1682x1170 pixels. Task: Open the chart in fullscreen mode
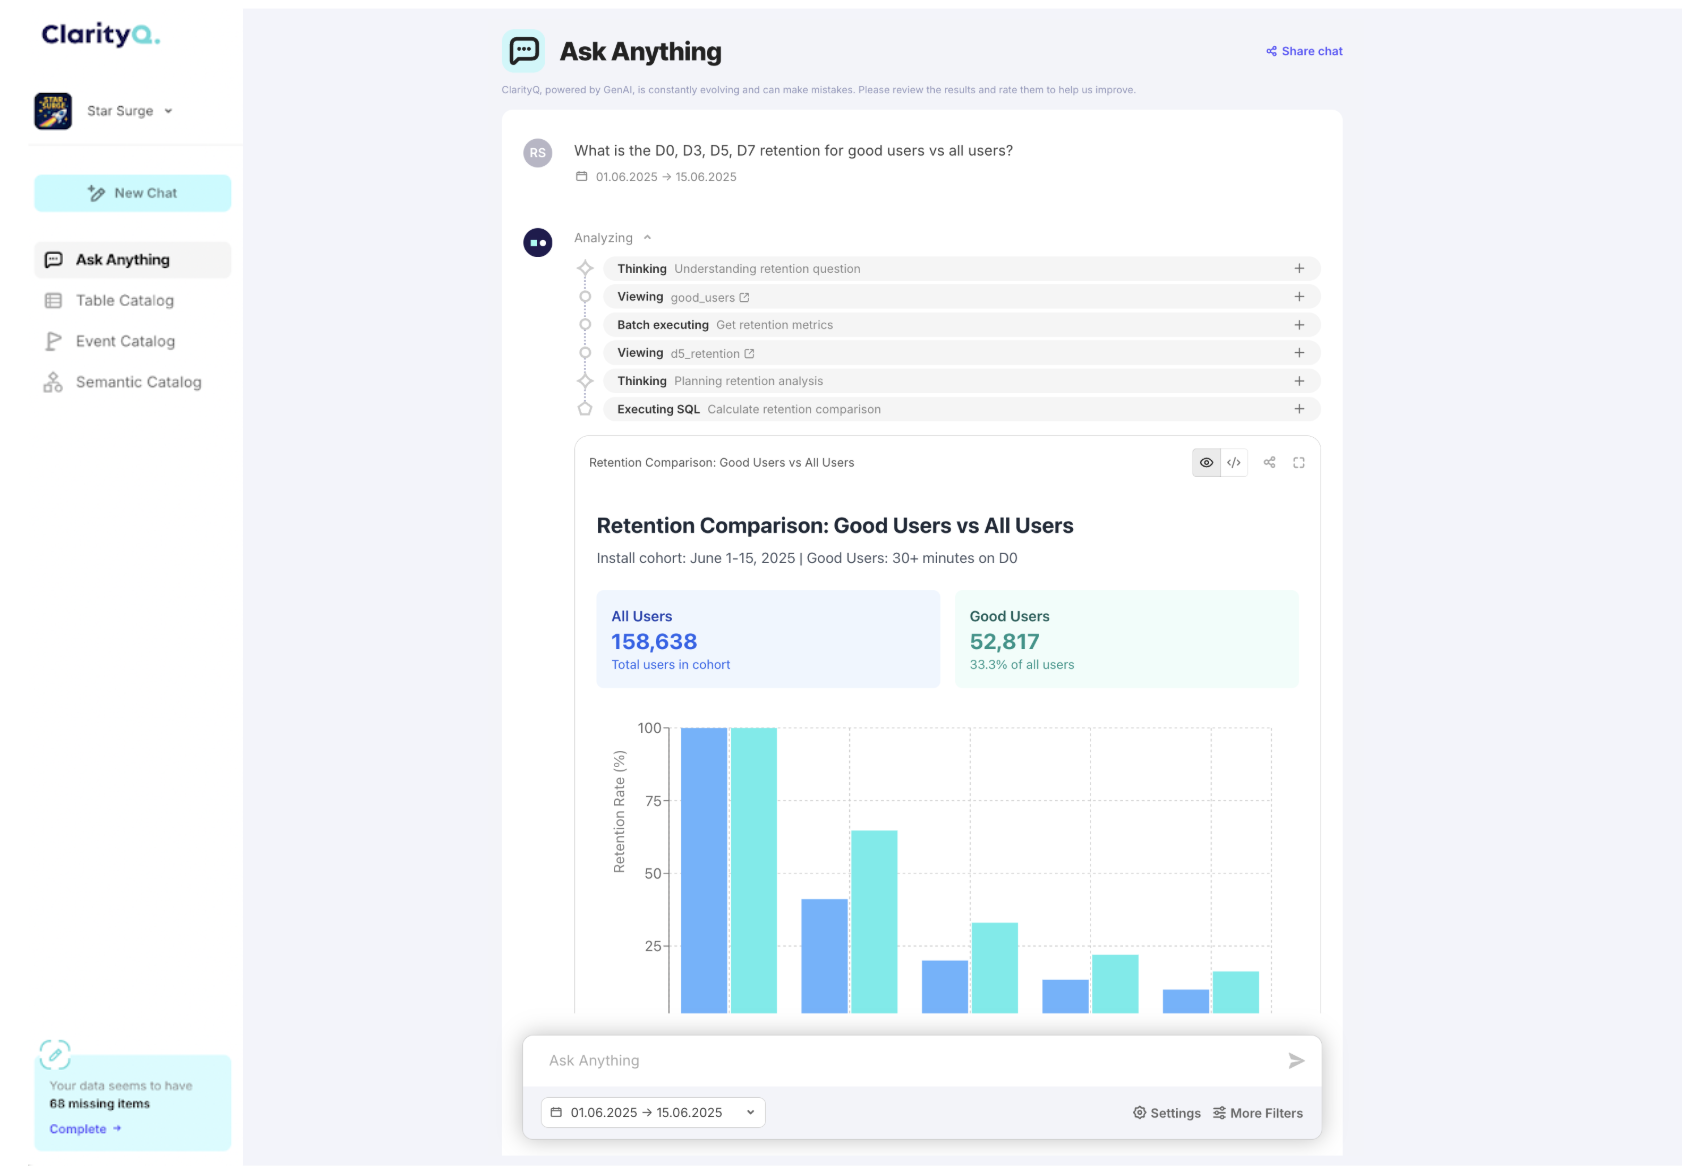[1299, 463]
